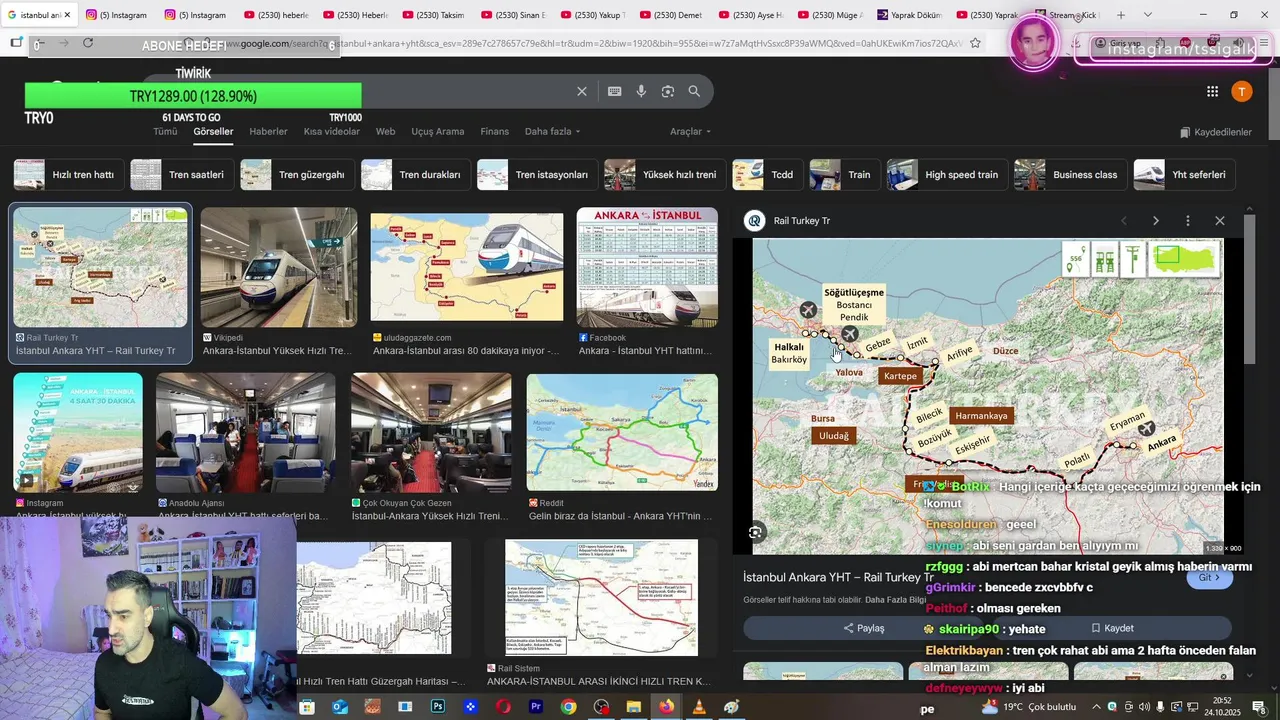This screenshot has height=720, width=1280.
Task: Select the Yüksek hızlı treni suggestion chip
Action: (x=664, y=175)
